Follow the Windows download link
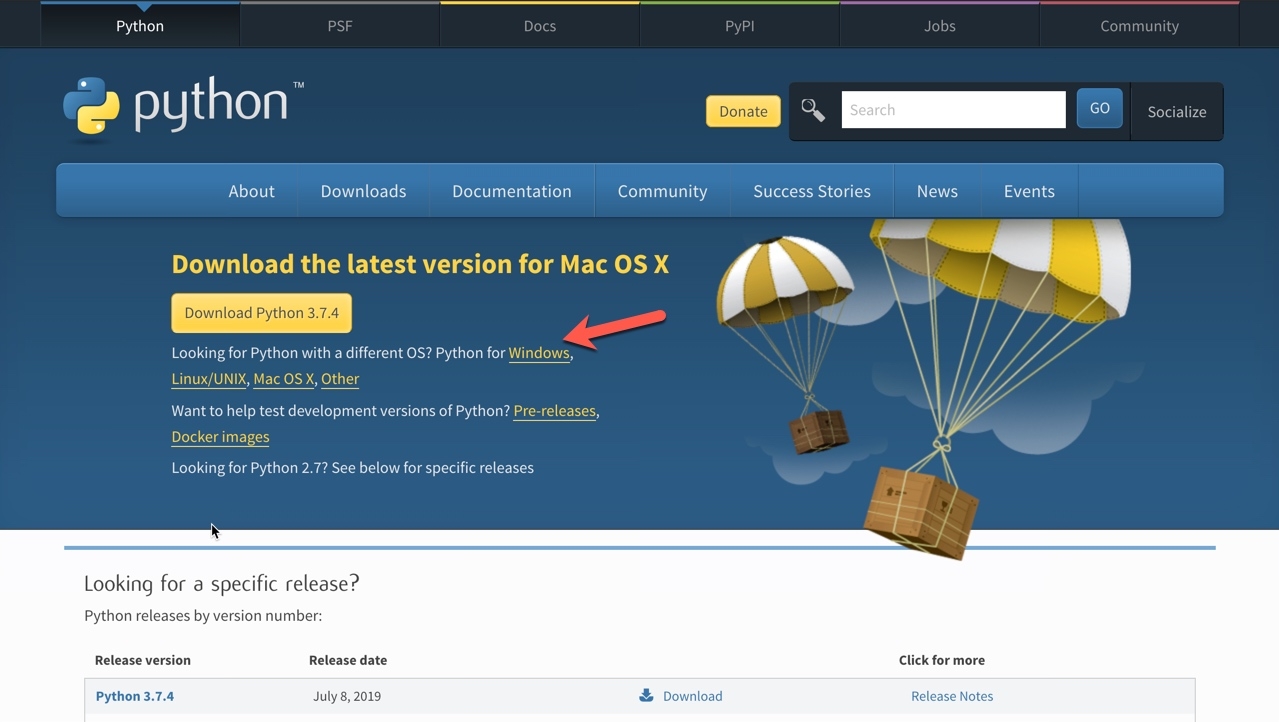Viewport: 1279px width, 722px height. tap(538, 353)
